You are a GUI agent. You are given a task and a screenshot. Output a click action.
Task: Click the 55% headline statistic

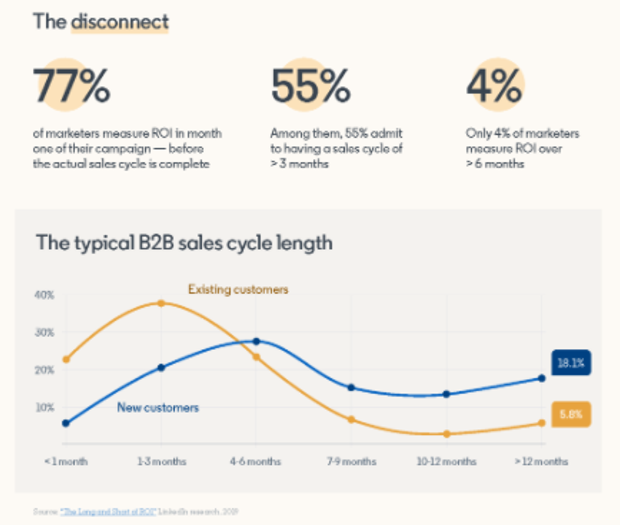pos(308,86)
